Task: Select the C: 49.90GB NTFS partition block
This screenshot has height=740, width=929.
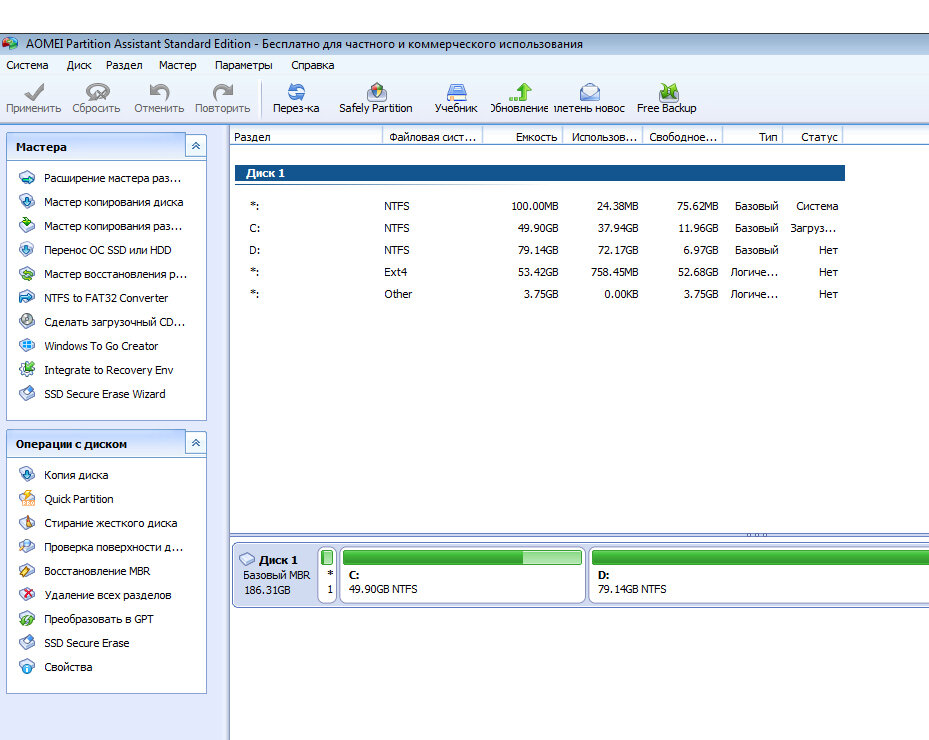Action: tap(462, 575)
